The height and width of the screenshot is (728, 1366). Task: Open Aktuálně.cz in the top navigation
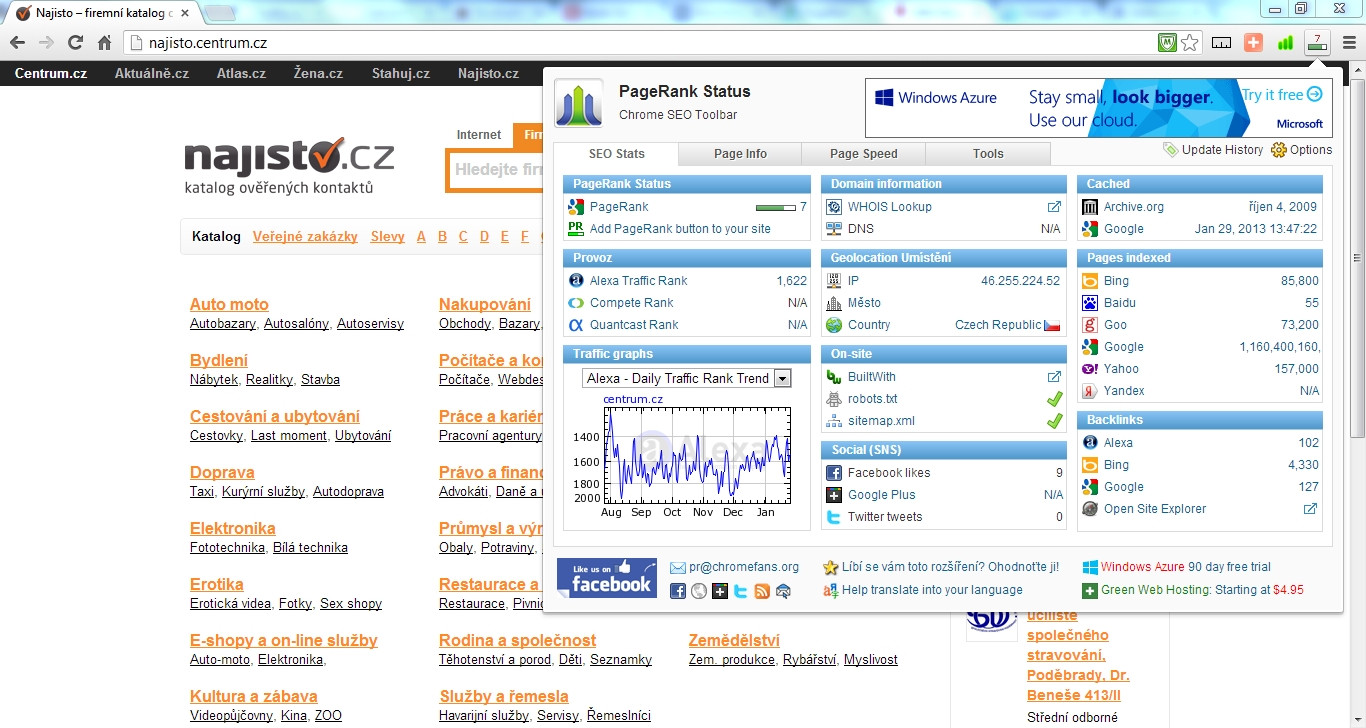(152, 73)
